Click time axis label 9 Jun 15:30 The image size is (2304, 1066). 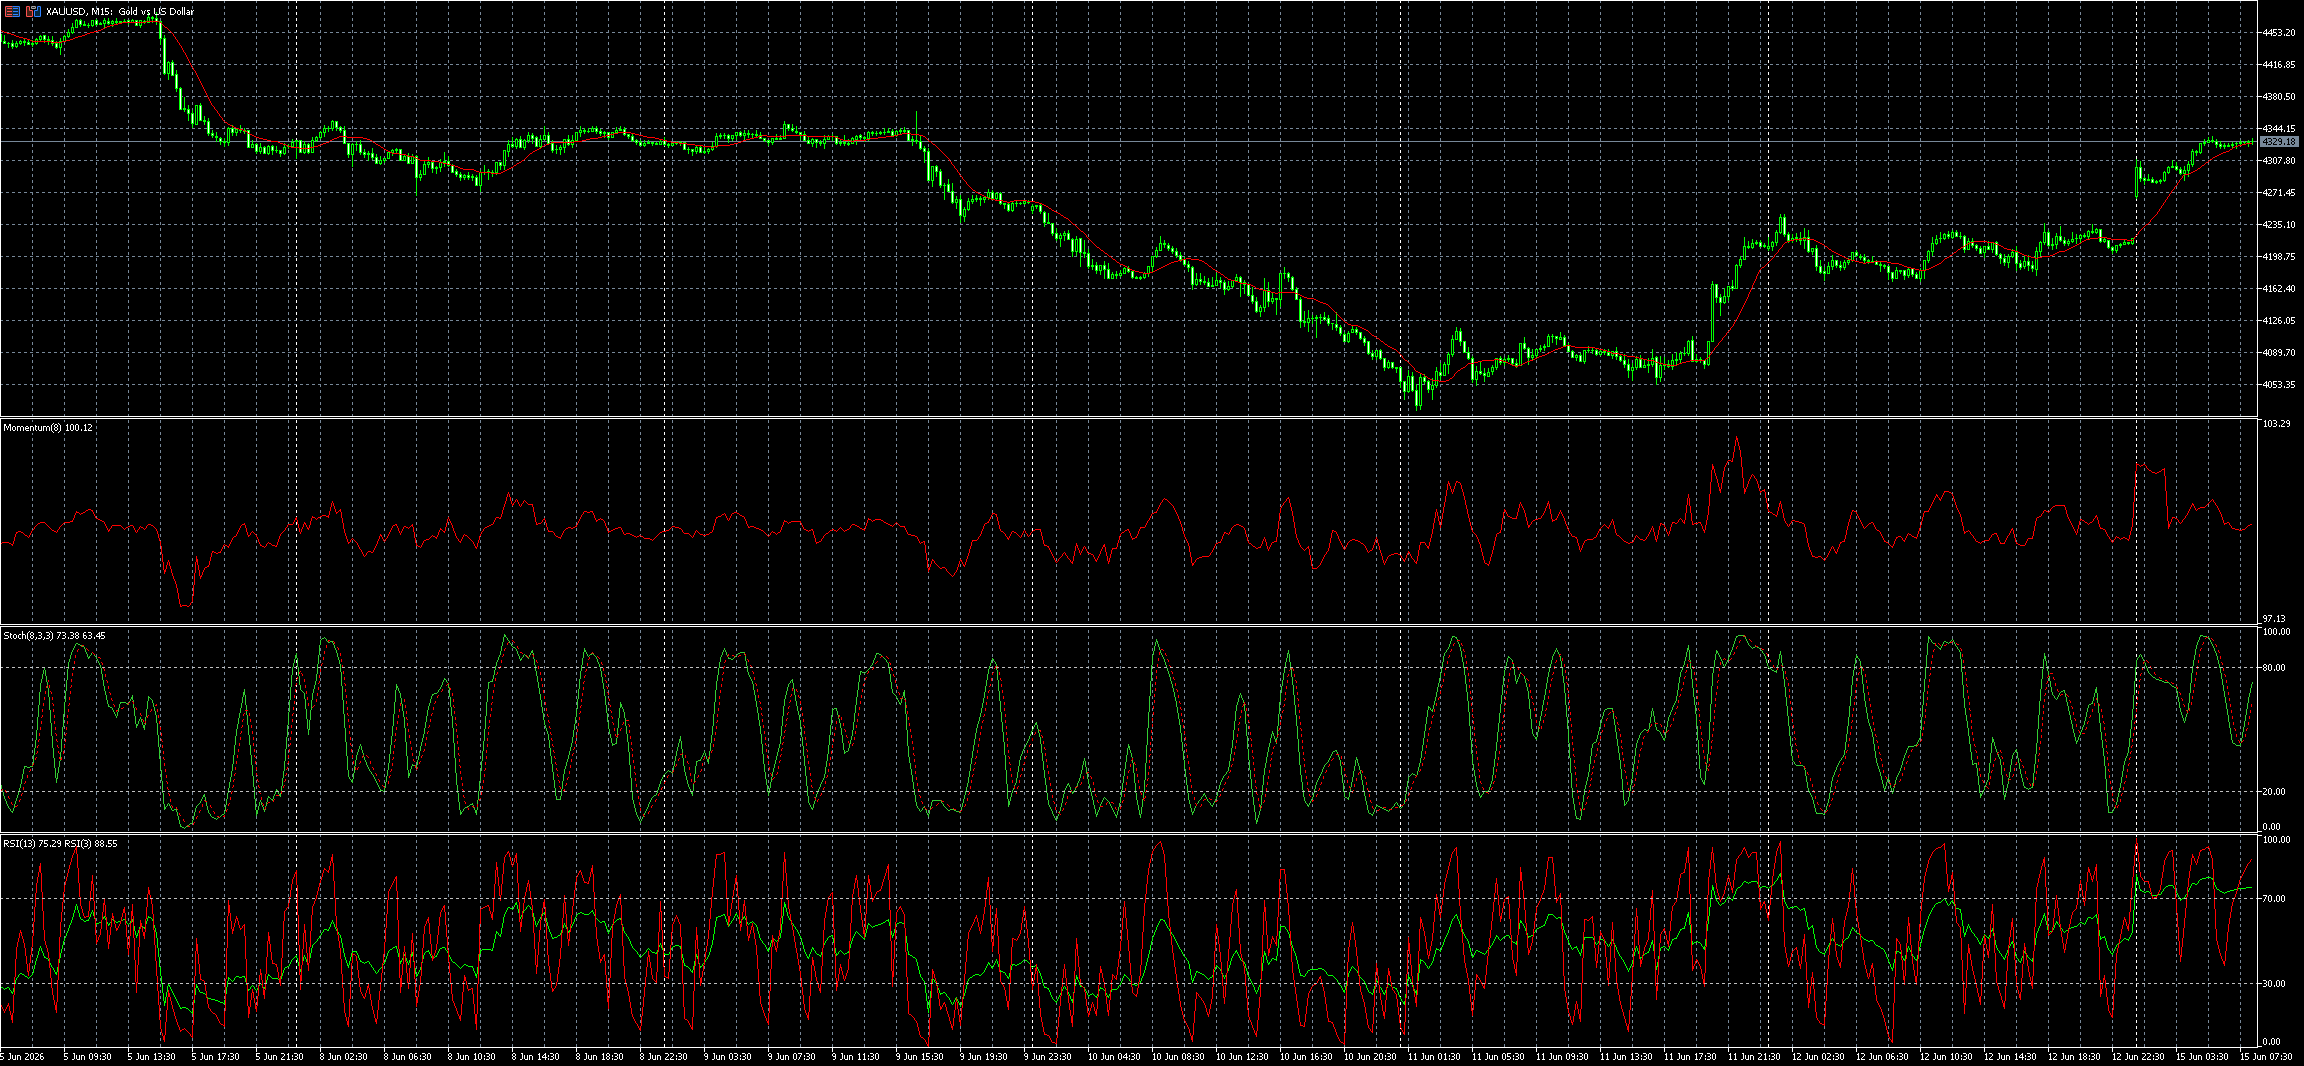click(x=920, y=1056)
